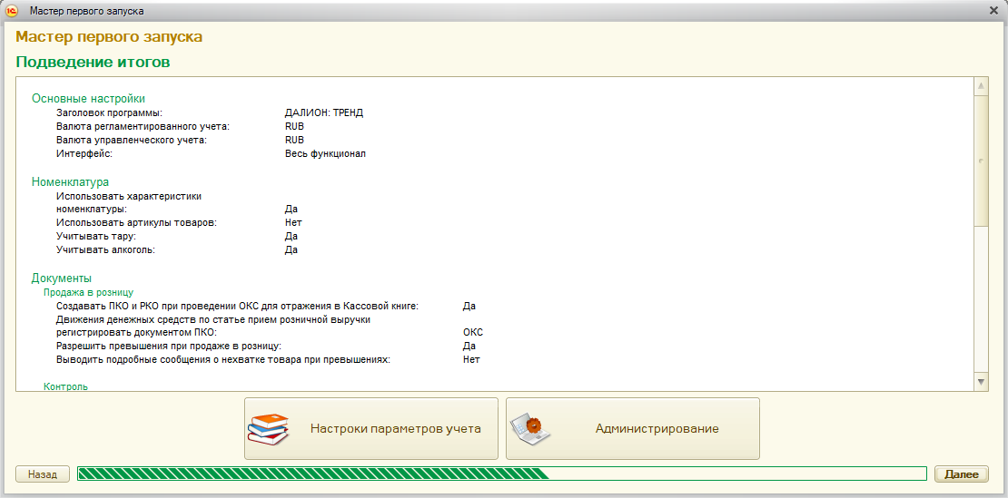Click Валюта регламентированного учета label

point(143,126)
